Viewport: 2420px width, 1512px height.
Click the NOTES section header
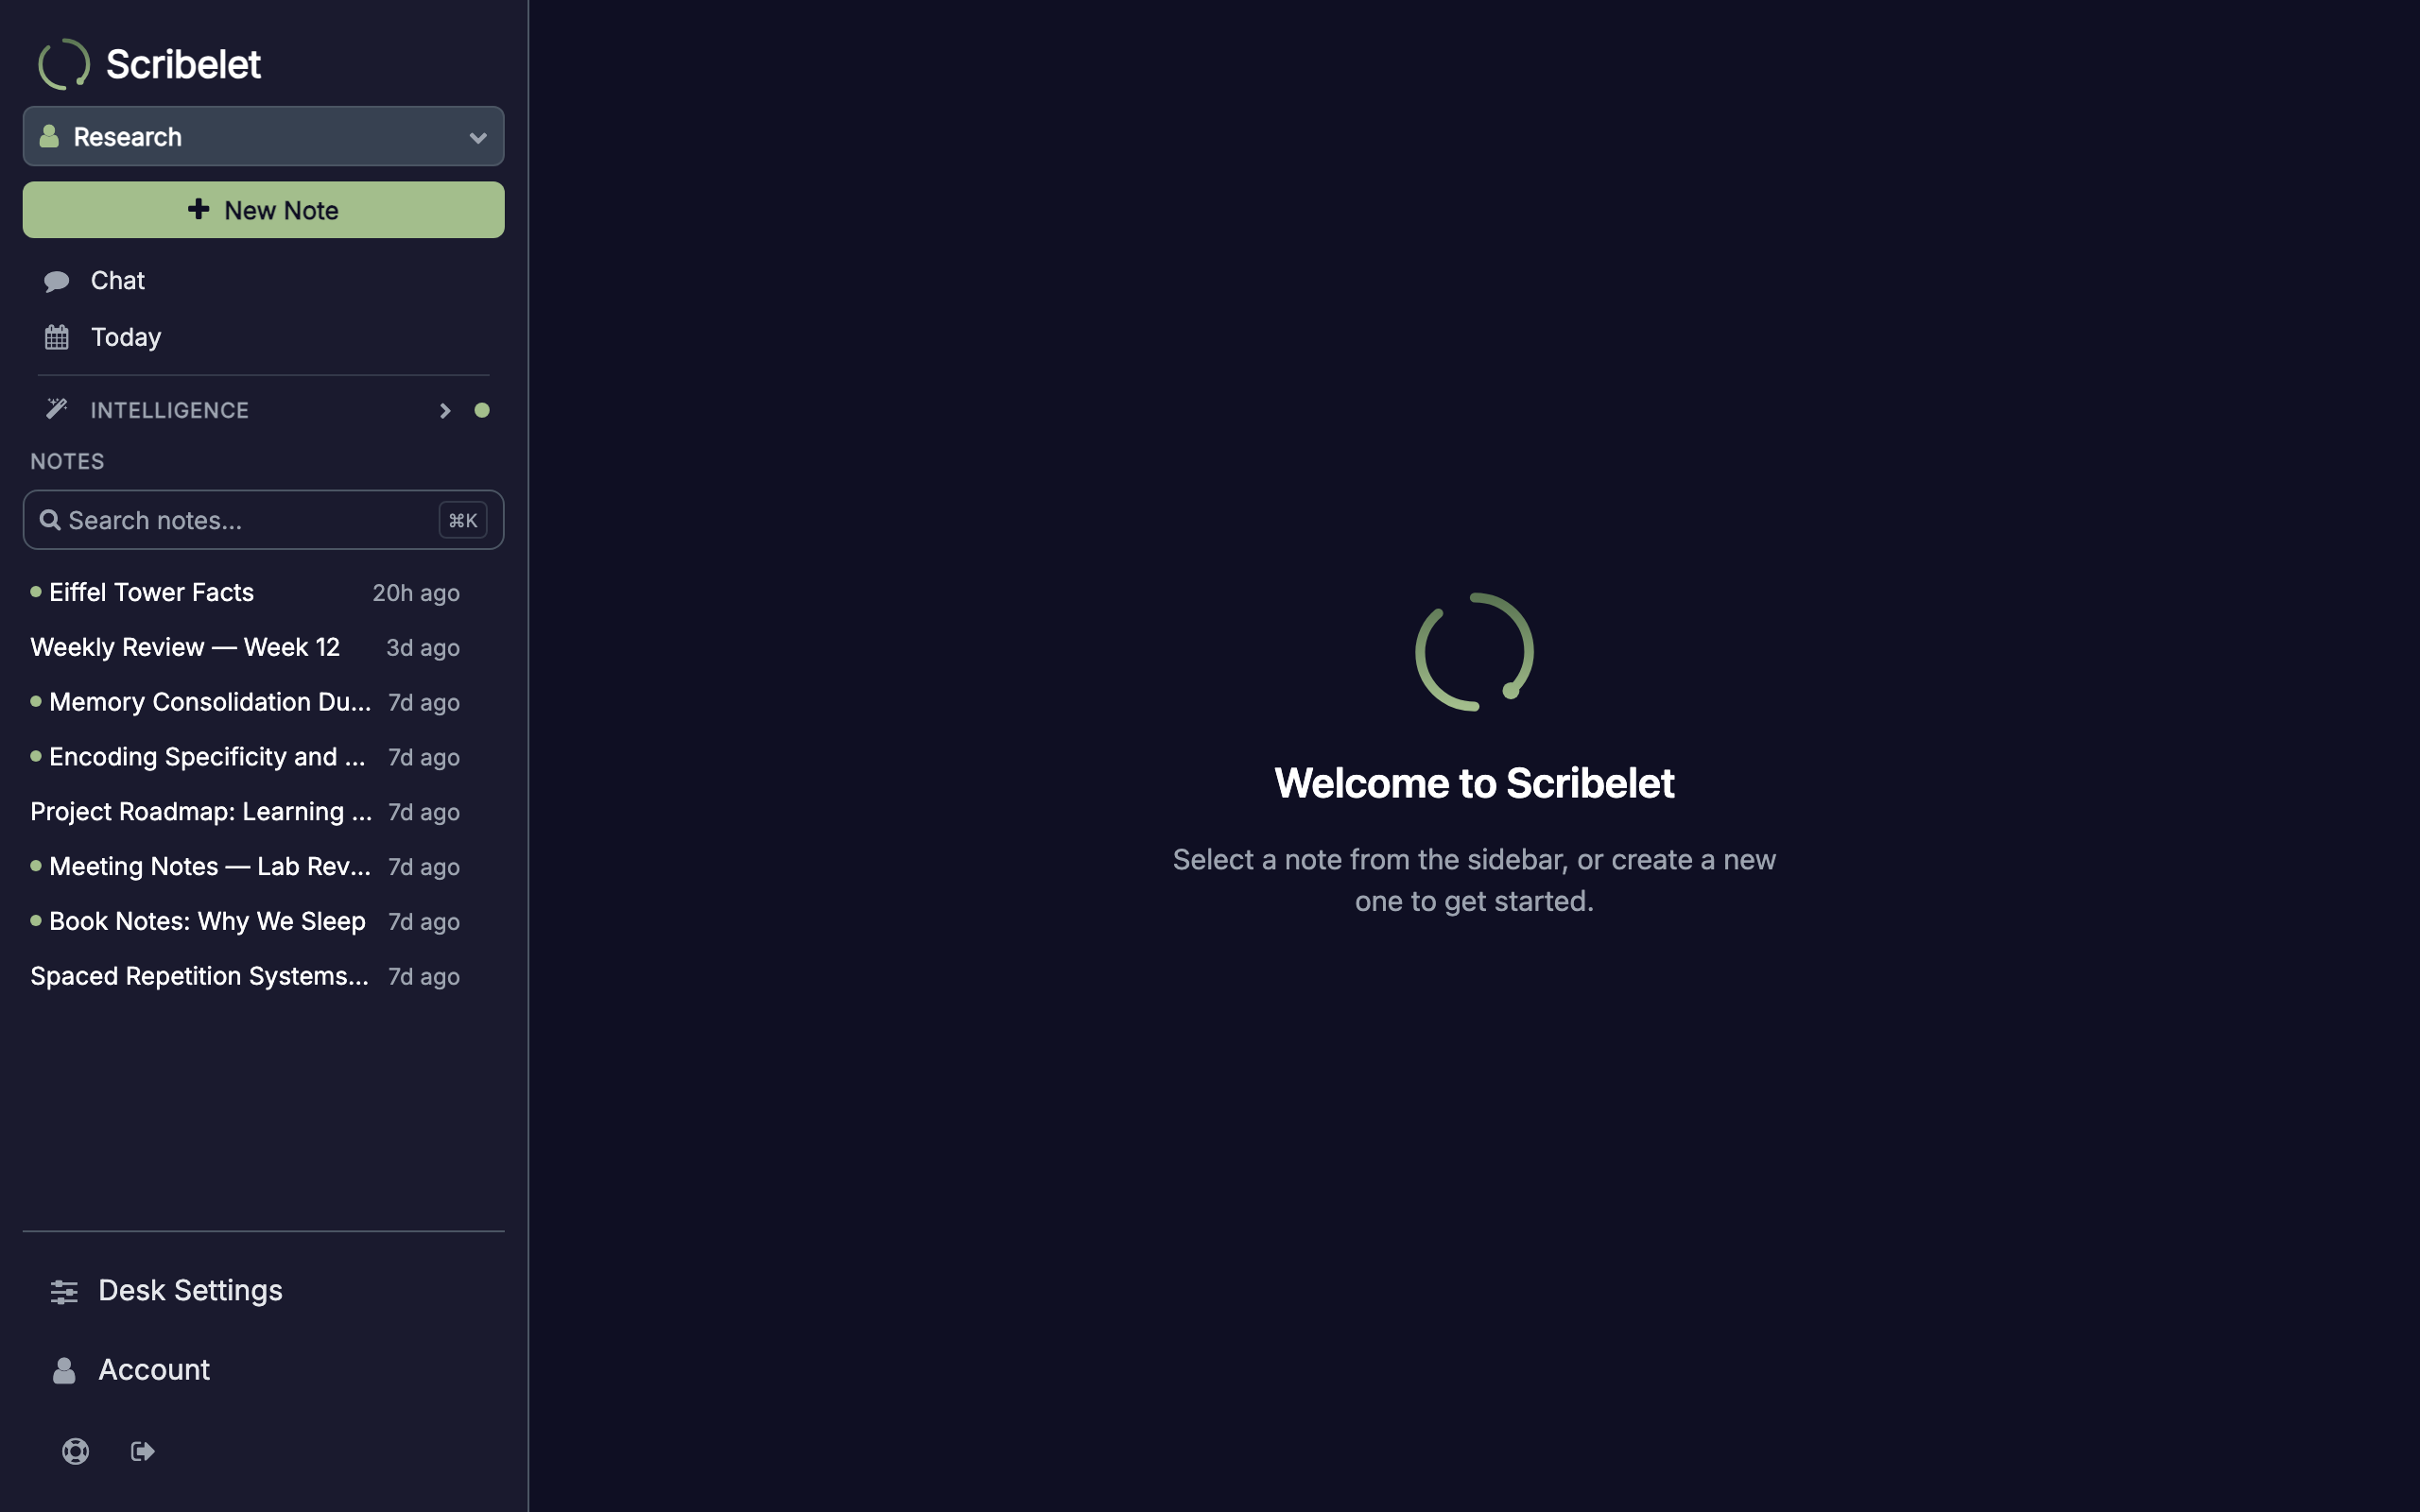[x=67, y=462]
